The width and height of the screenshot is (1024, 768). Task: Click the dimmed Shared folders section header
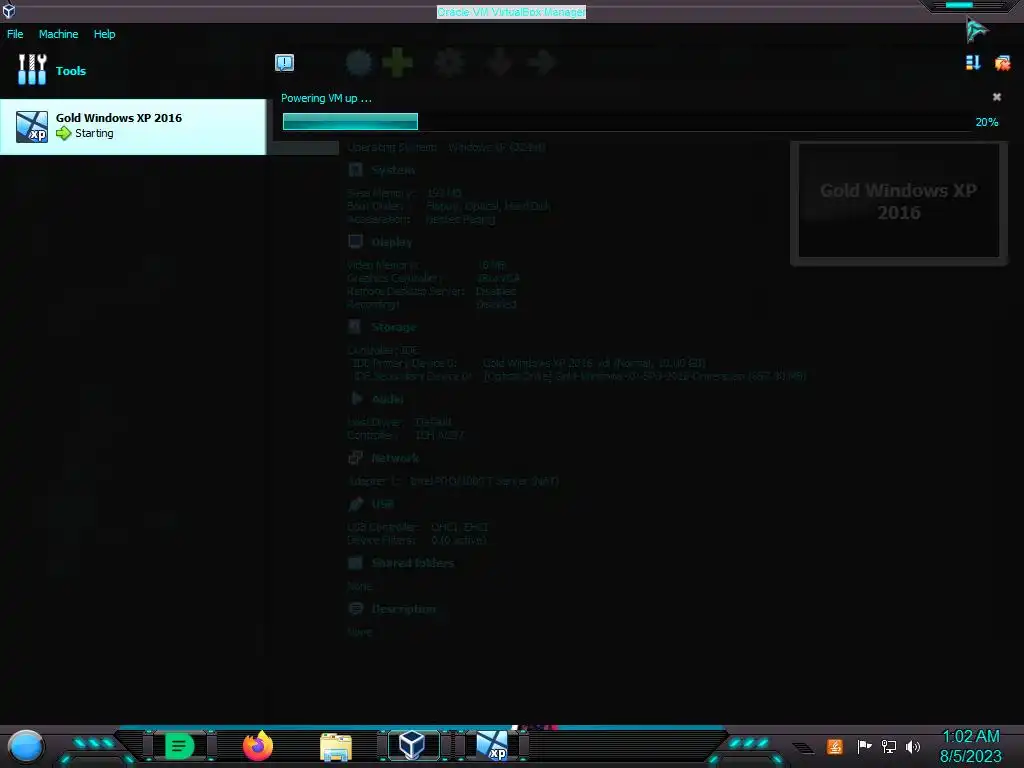pos(412,563)
